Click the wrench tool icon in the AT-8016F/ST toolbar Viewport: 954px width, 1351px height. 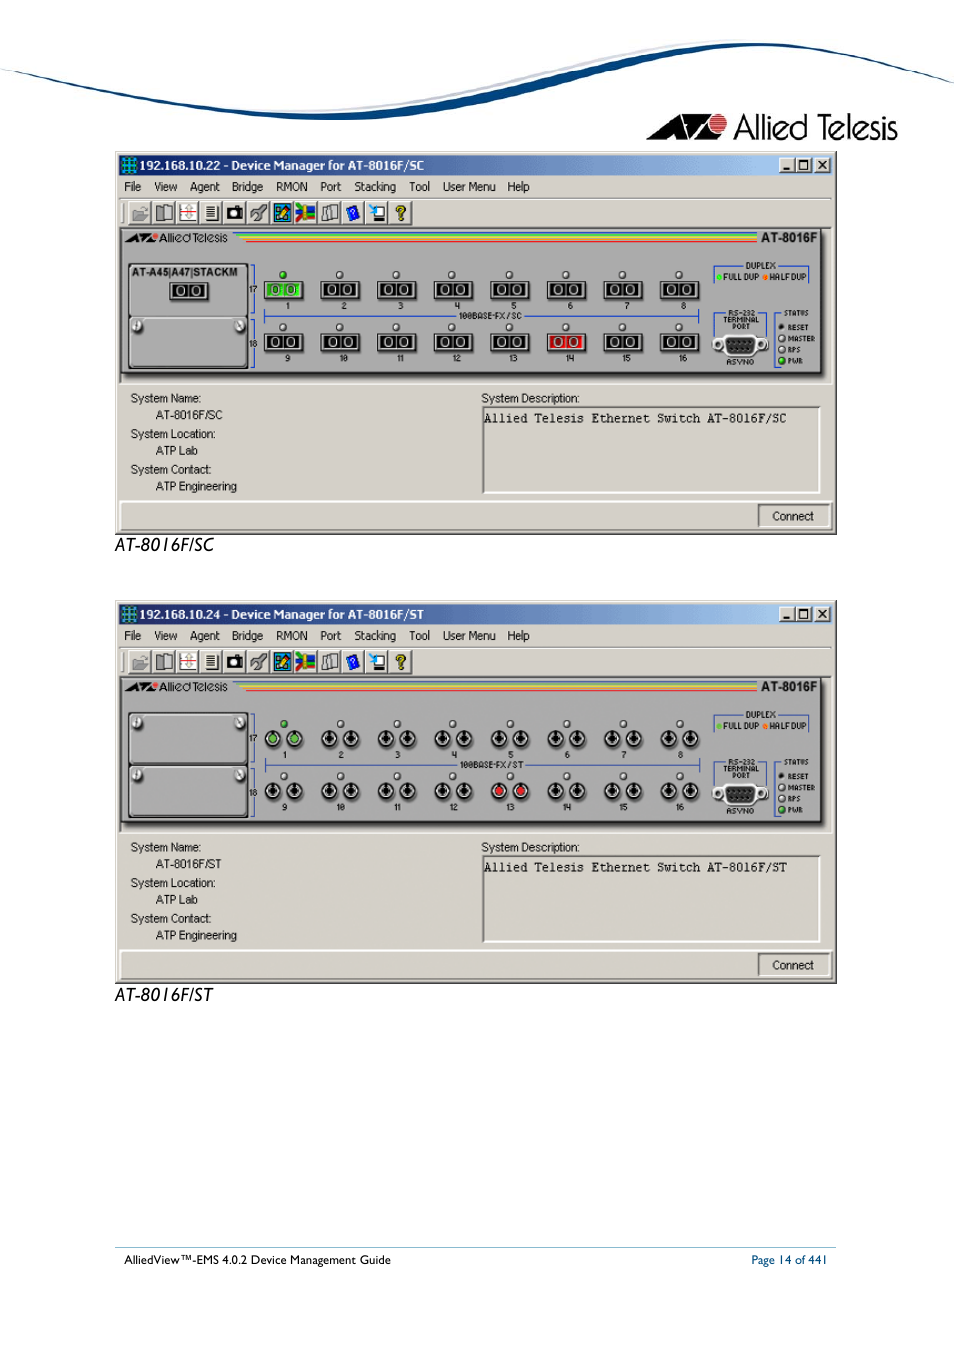click(x=259, y=662)
